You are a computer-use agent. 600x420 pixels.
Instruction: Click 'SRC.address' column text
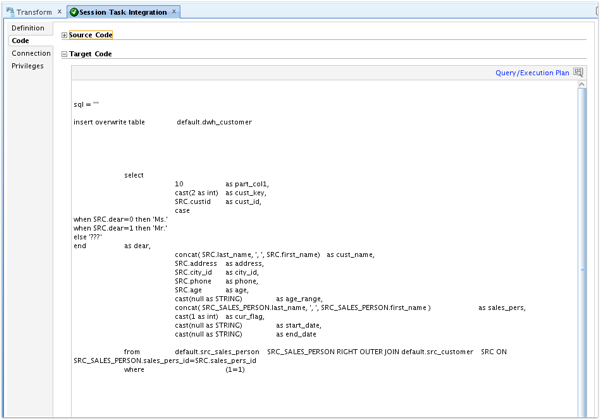196,264
